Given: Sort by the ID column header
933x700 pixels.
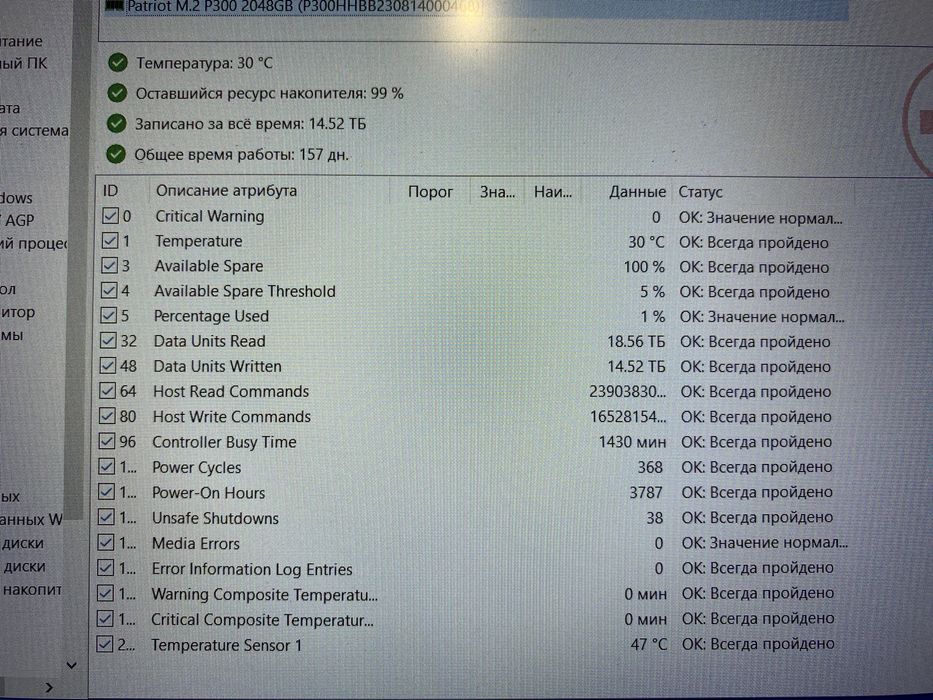Looking at the screenshot, I should (111, 190).
